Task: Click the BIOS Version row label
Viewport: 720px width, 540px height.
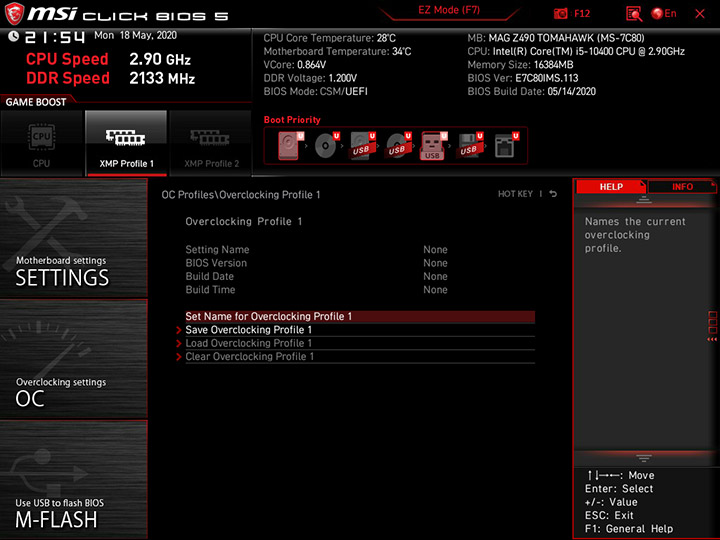Action: (216, 263)
